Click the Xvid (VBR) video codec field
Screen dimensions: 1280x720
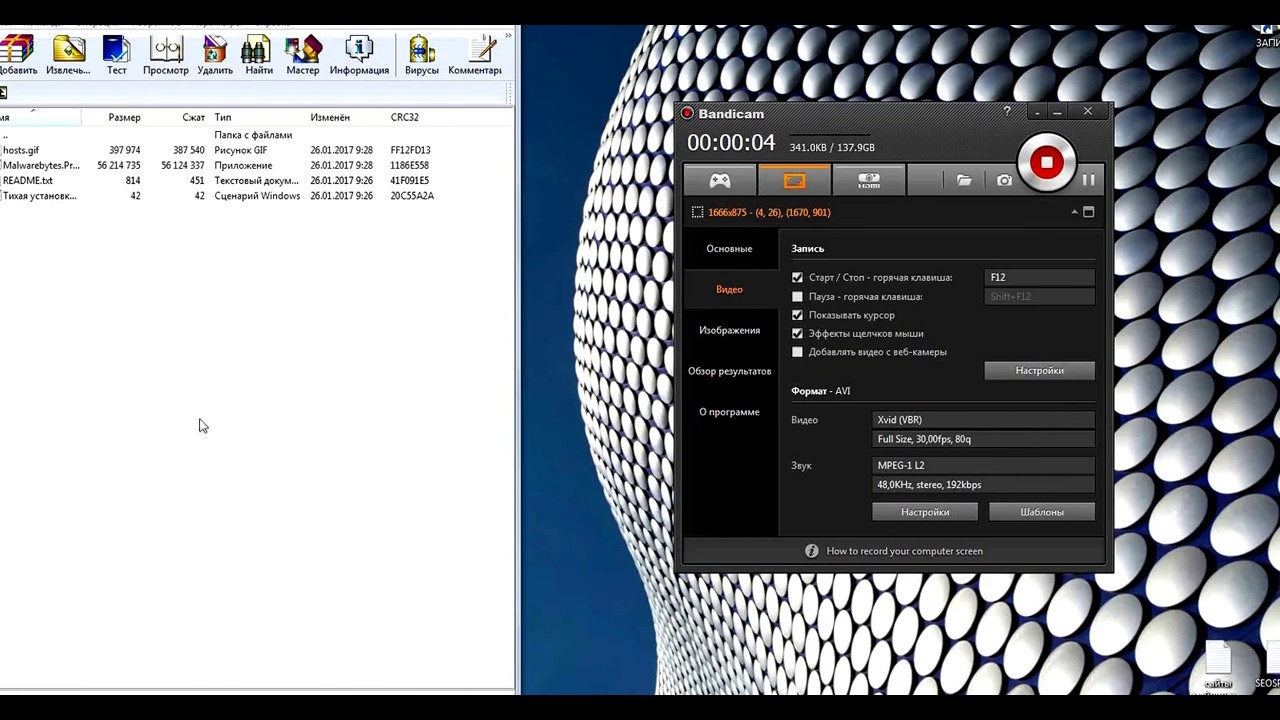984,420
